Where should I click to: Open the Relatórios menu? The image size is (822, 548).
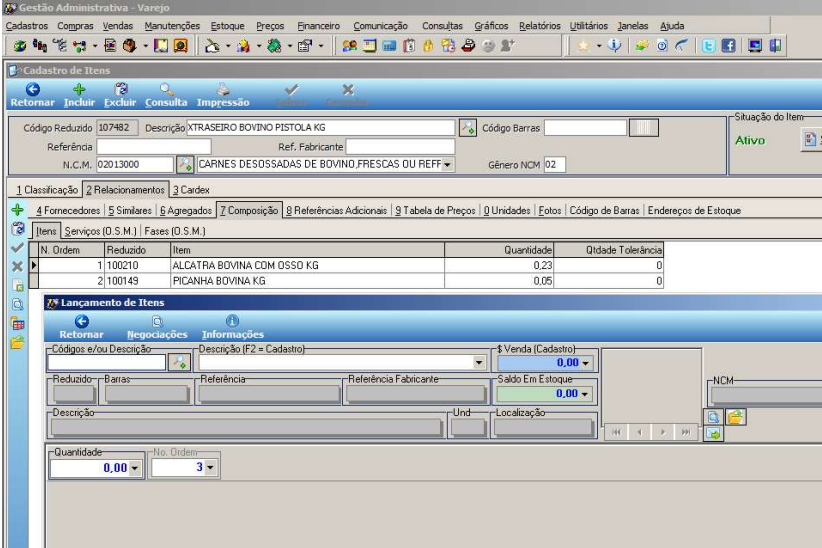pyautogui.click(x=539, y=26)
